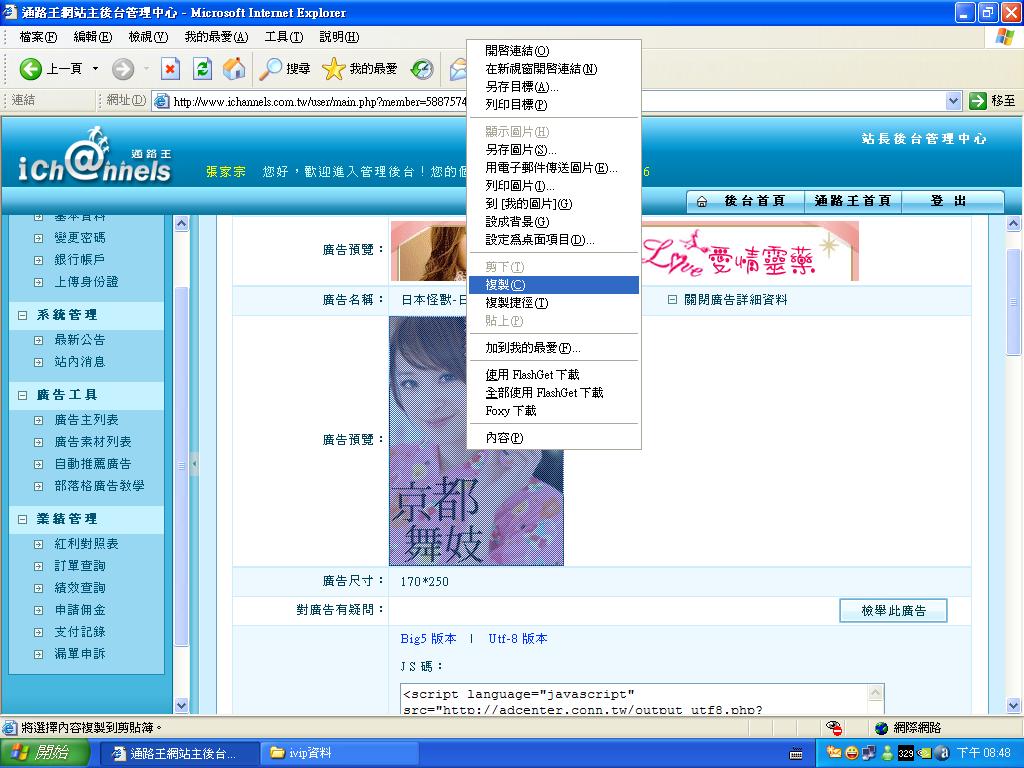The width and height of the screenshot is (1024, 768).
Task: Collapse the 廣告工具 section
Action: tap(23, 395)
